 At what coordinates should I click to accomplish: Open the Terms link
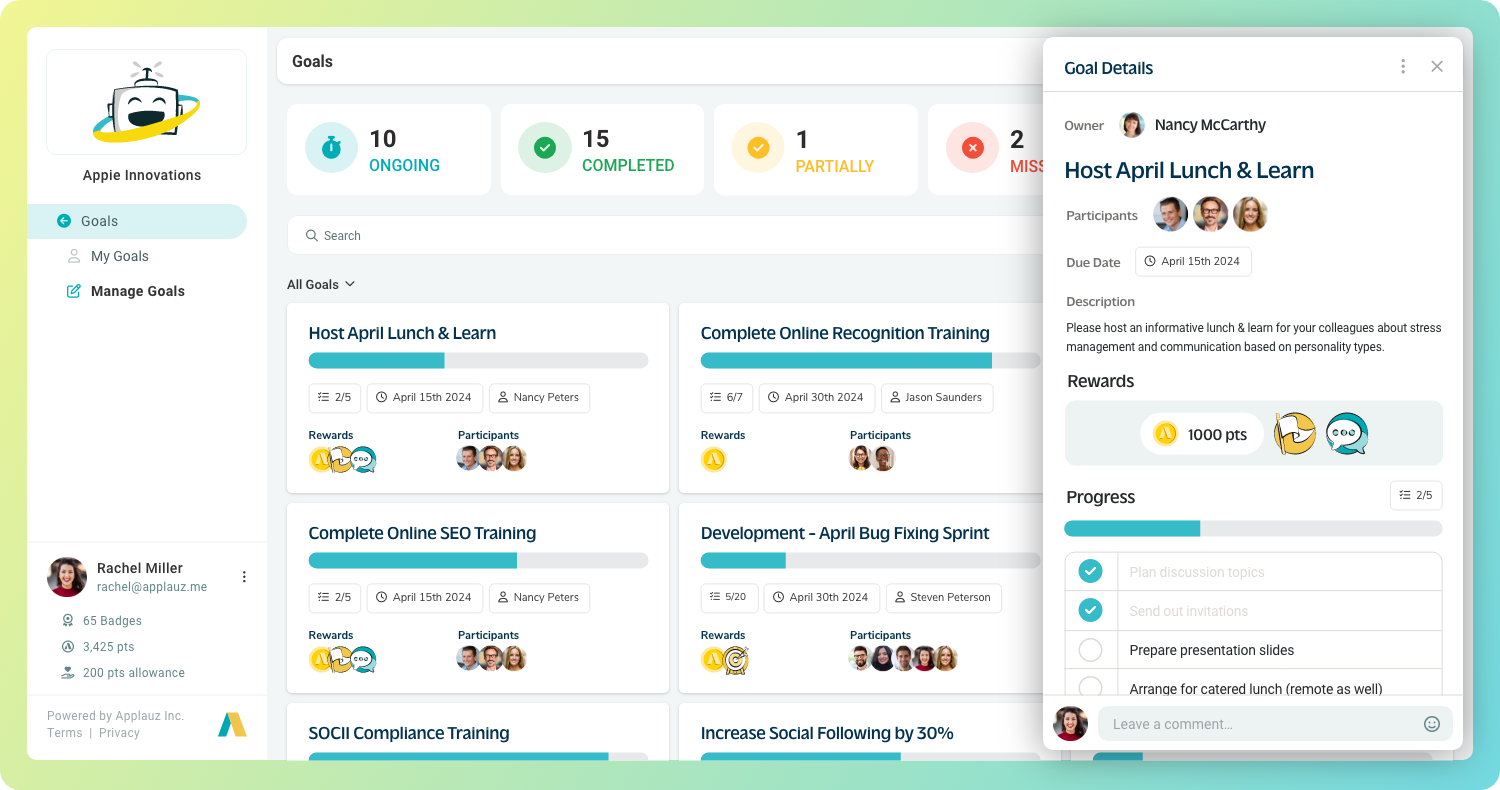click(x=64, y=733)
